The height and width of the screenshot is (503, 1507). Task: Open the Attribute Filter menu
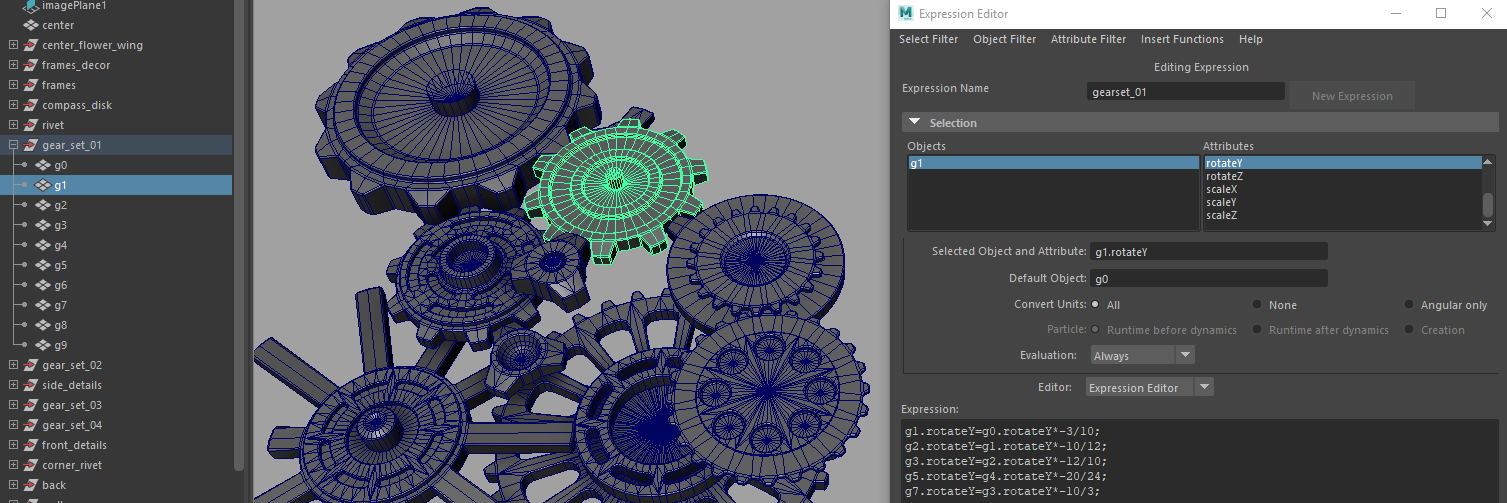pyautogui.click(x=1088, y=40)
